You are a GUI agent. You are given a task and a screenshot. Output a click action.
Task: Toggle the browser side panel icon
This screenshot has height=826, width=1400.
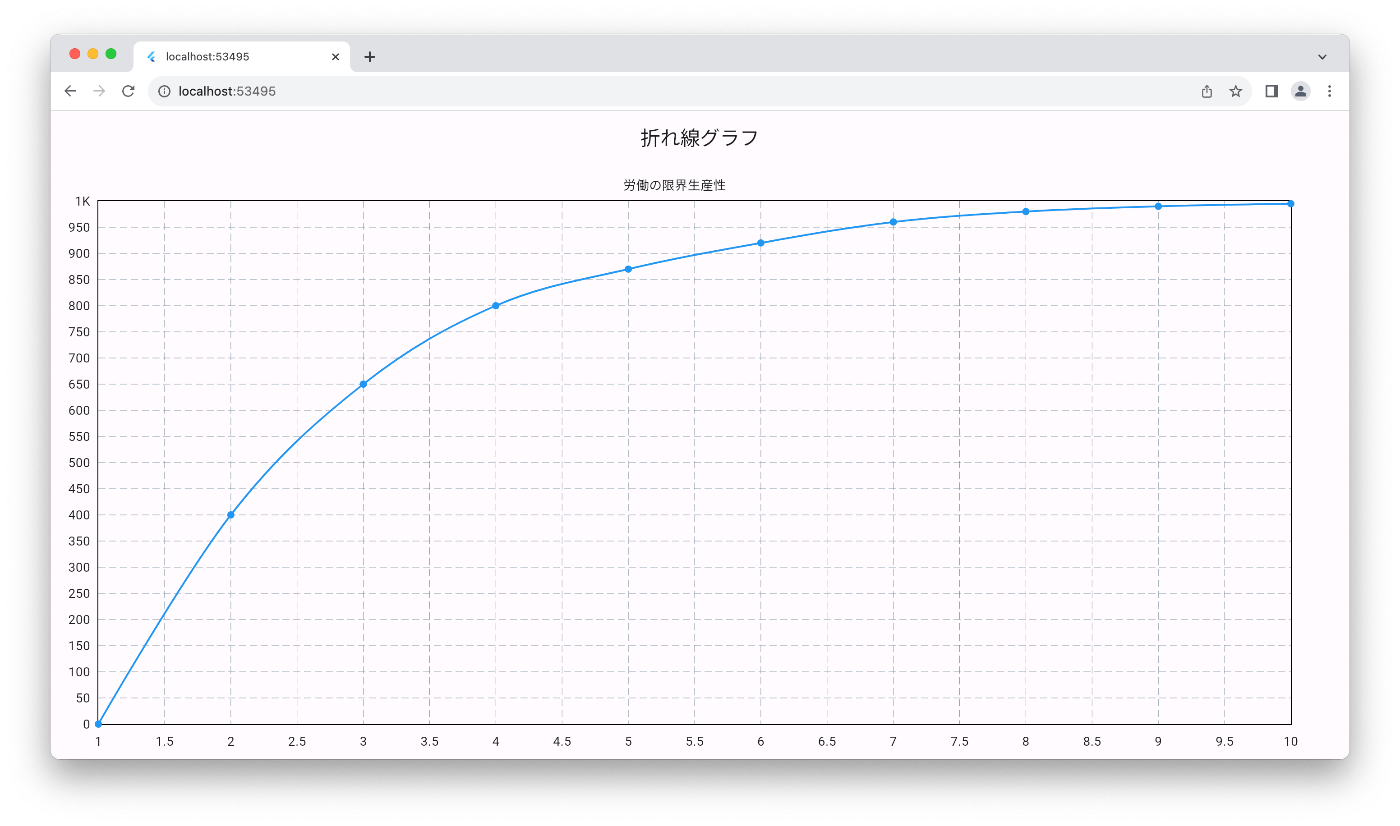pyautogui.click(x=1272, y=91)
